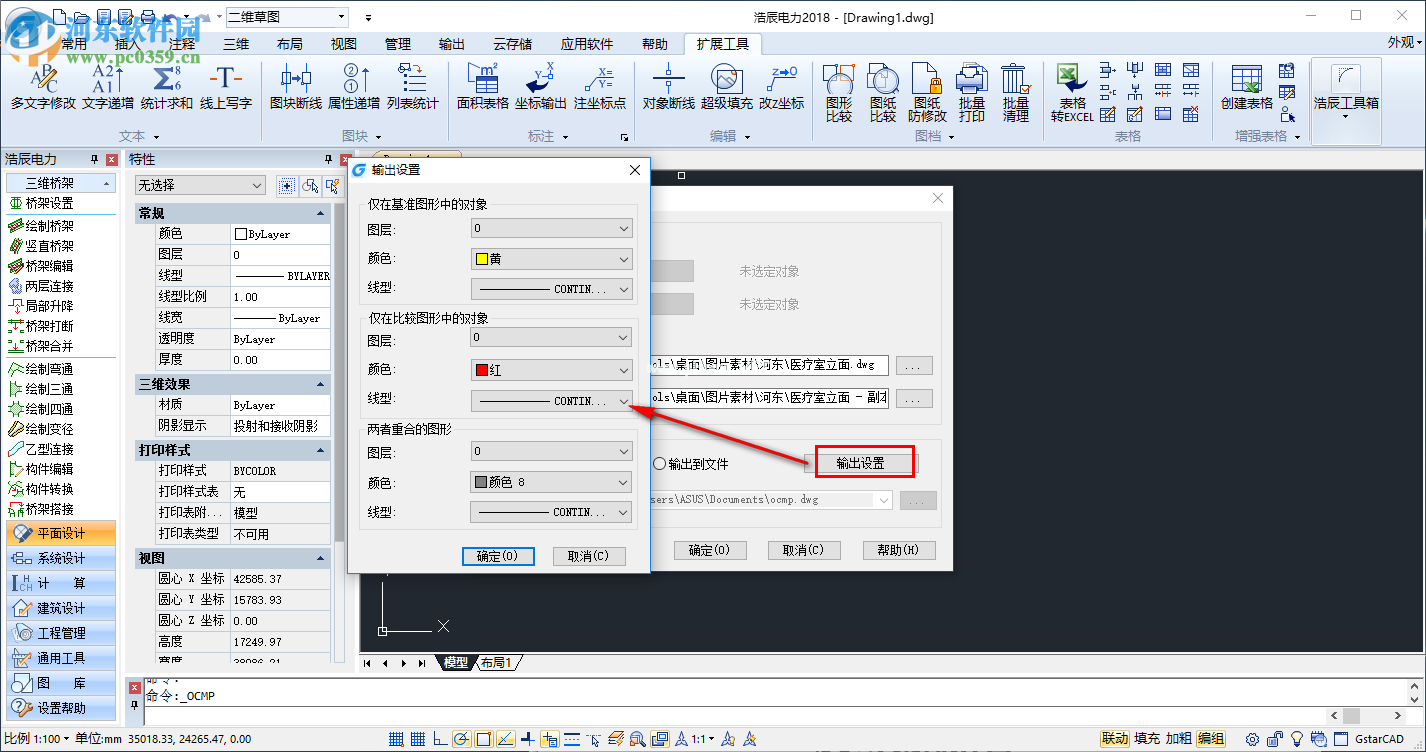Switch to the 云存储 ribbon tab

click(512, 44)
